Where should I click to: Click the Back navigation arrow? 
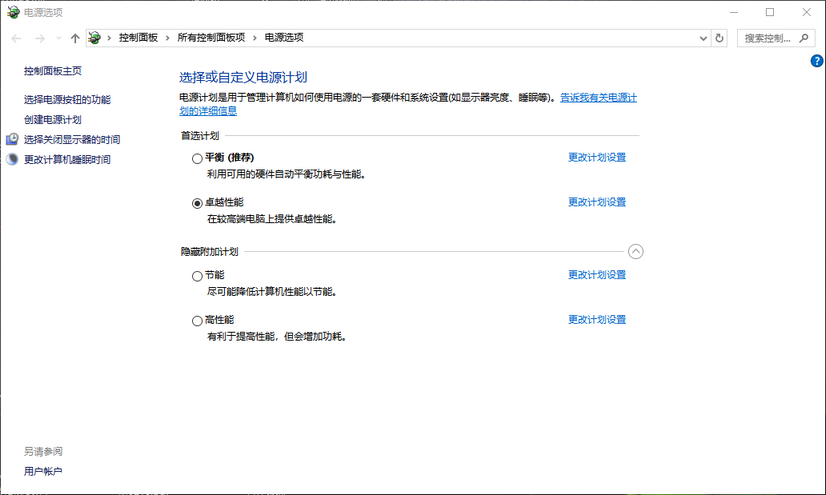point(16,38)
